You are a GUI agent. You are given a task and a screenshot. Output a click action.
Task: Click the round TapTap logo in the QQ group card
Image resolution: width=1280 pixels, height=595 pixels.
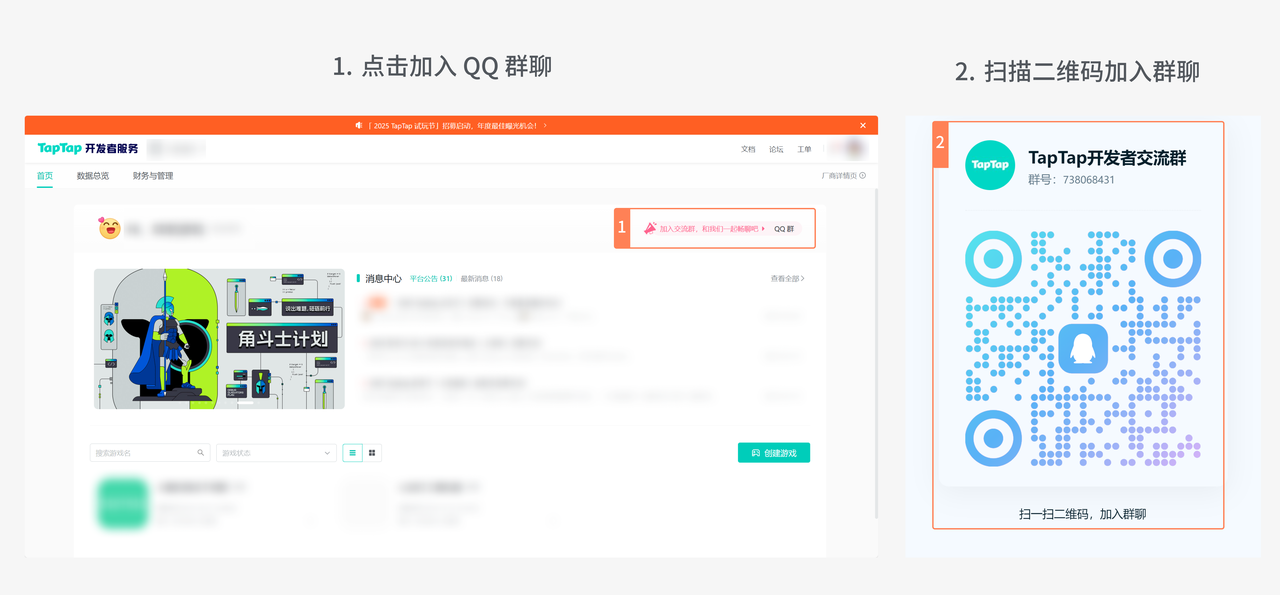point(990,165)
